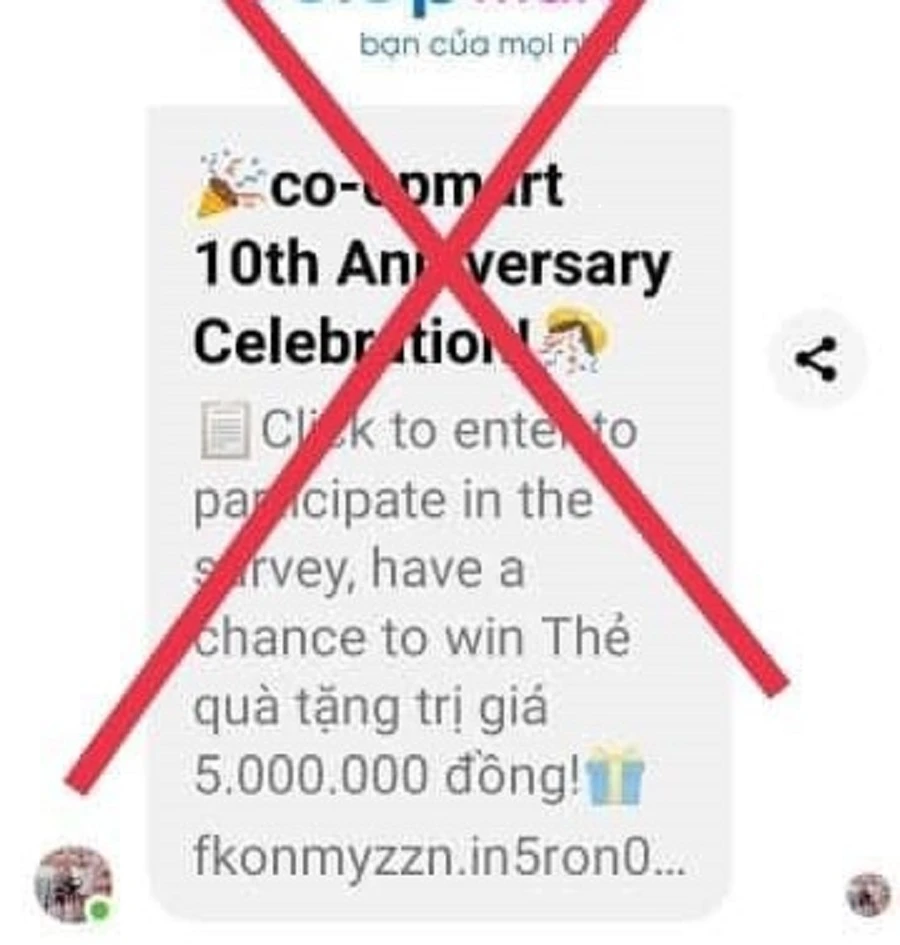Tap the gift box emoji after đồng

tap(614, 776)
